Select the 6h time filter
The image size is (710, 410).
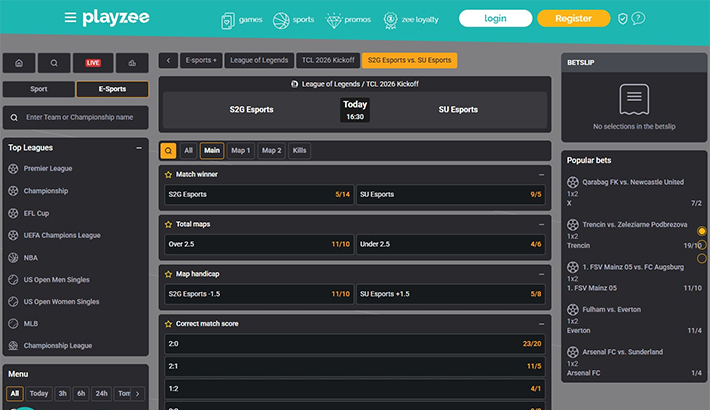click(81, 393)
